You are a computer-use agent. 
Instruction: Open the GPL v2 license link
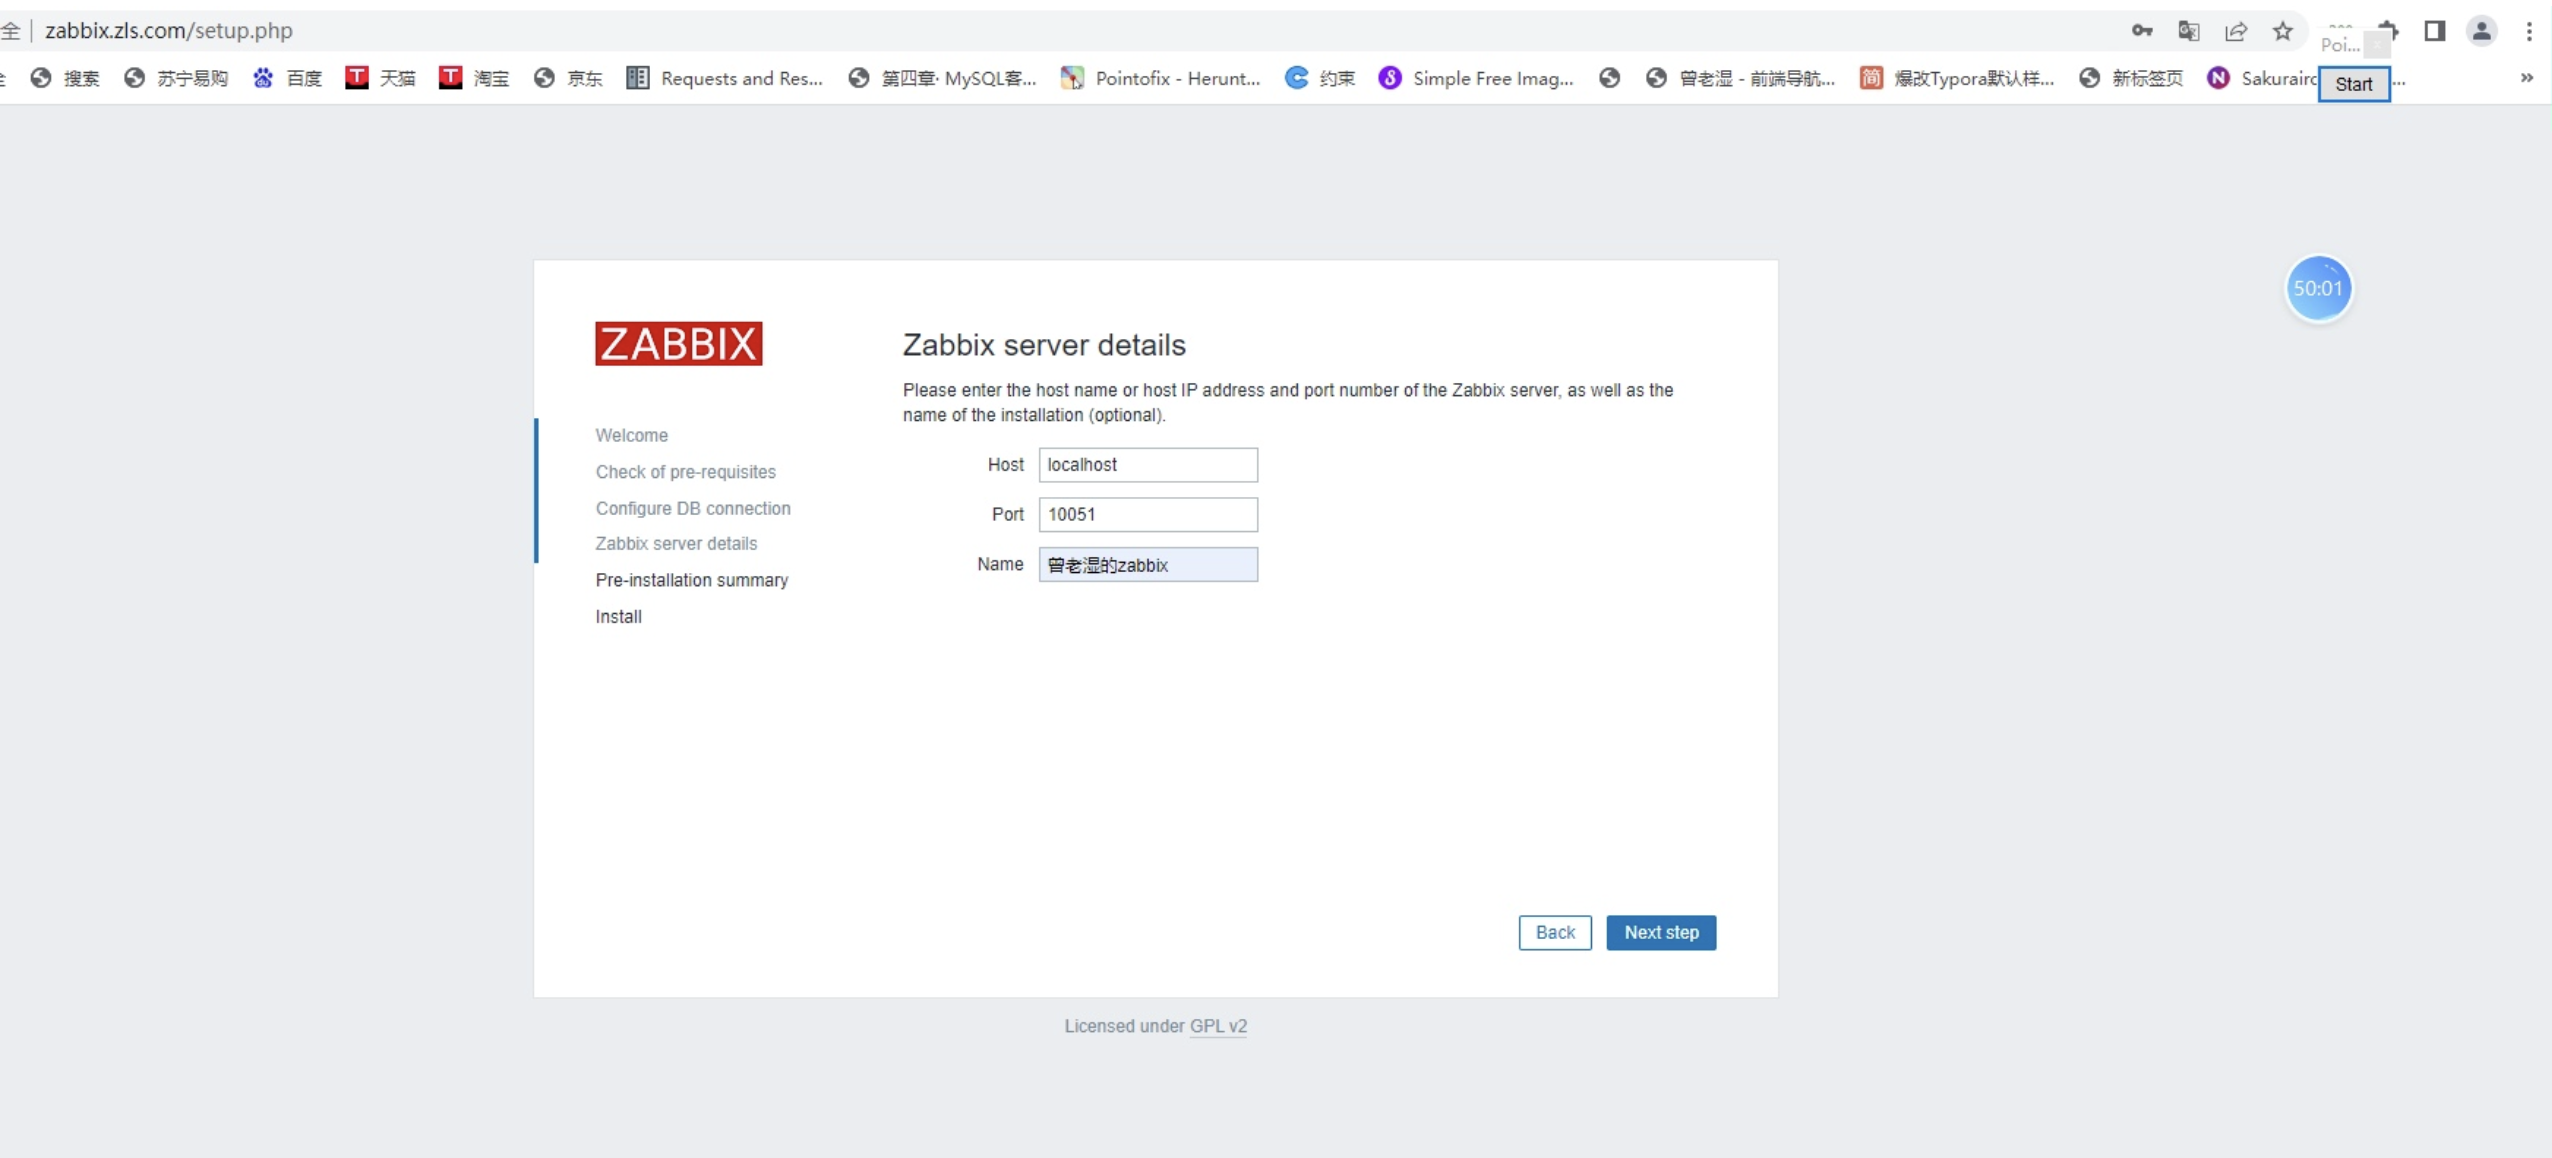point(1218,1026)
